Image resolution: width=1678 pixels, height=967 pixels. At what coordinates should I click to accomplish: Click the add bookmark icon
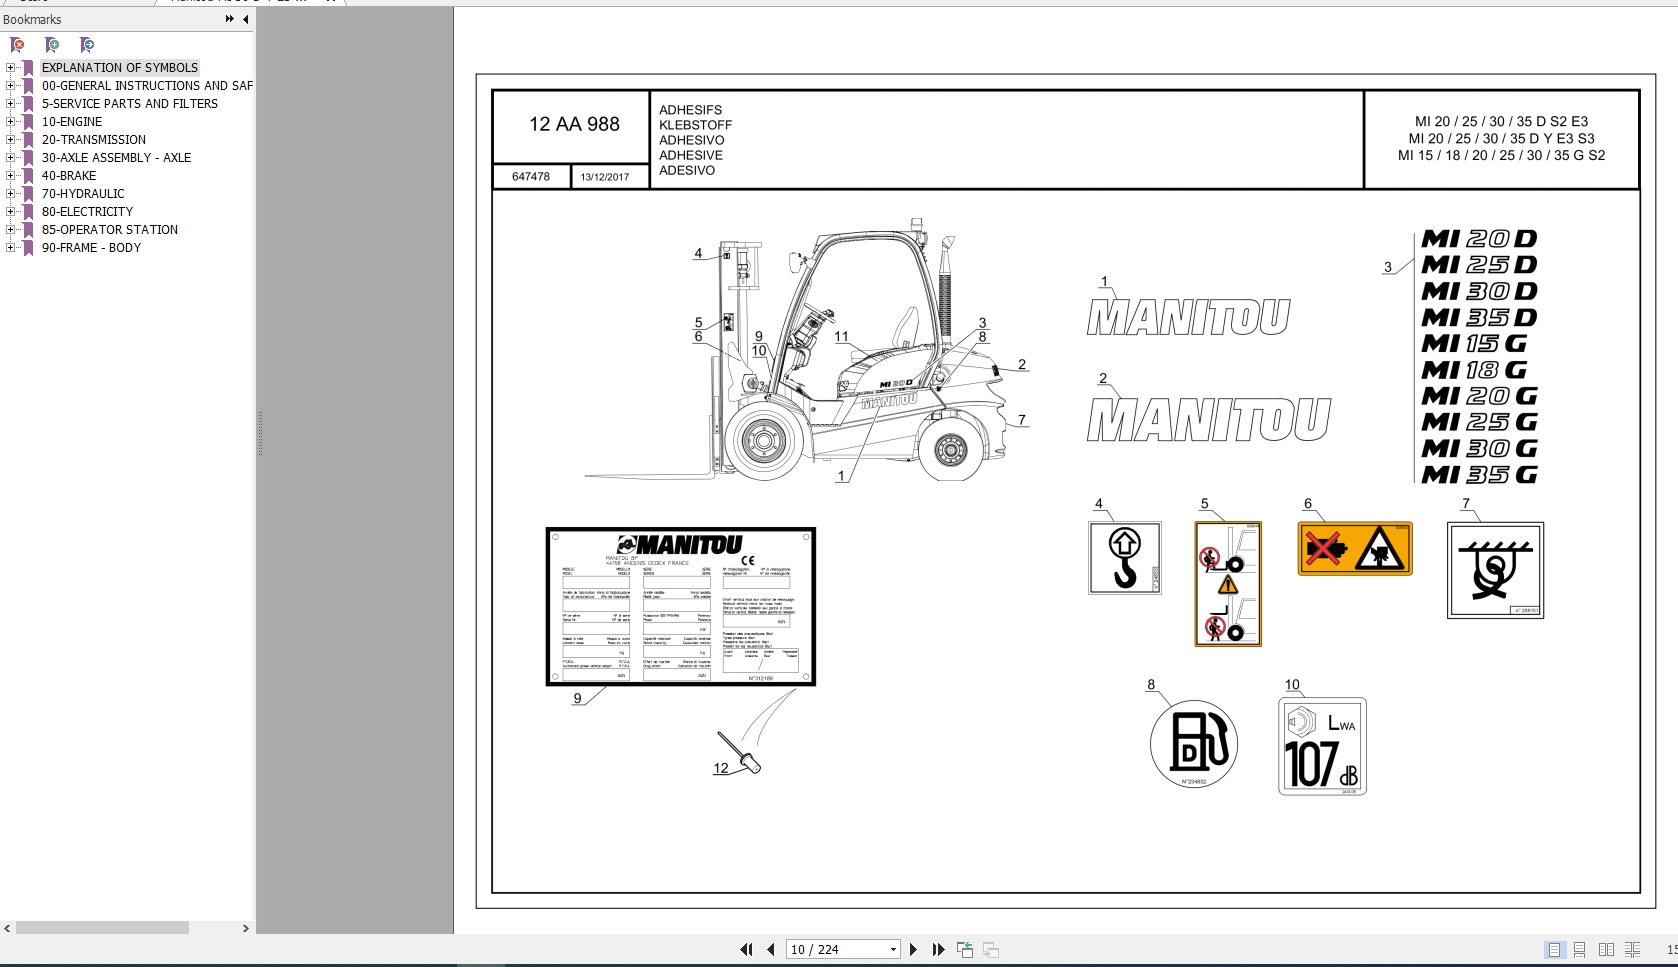click(52, 45)
